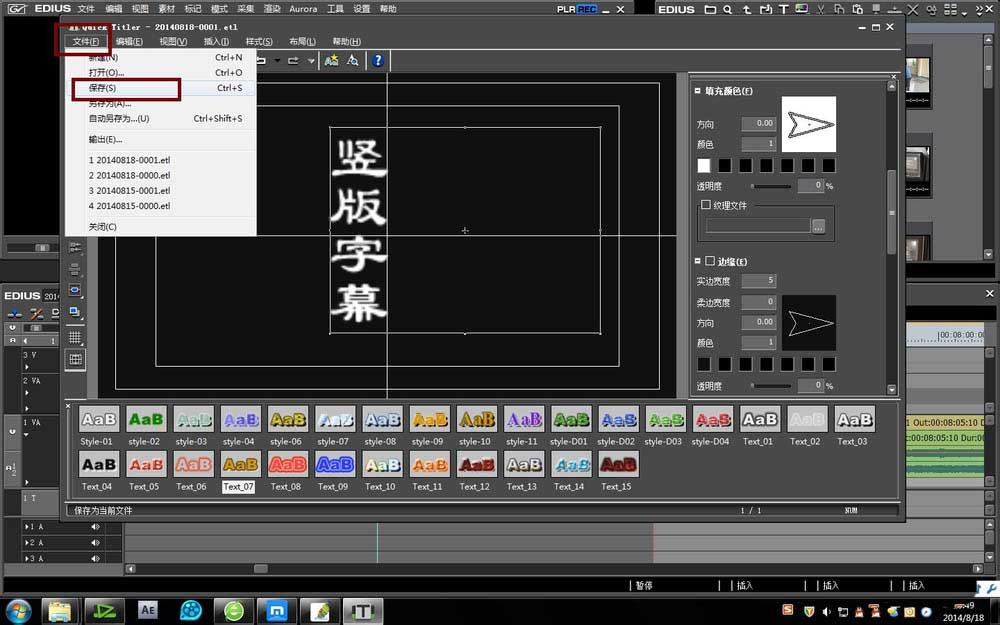Enable the edge (边缘) checkbox
This screenshot has width=1000, height=625.
tap(709, 261)
